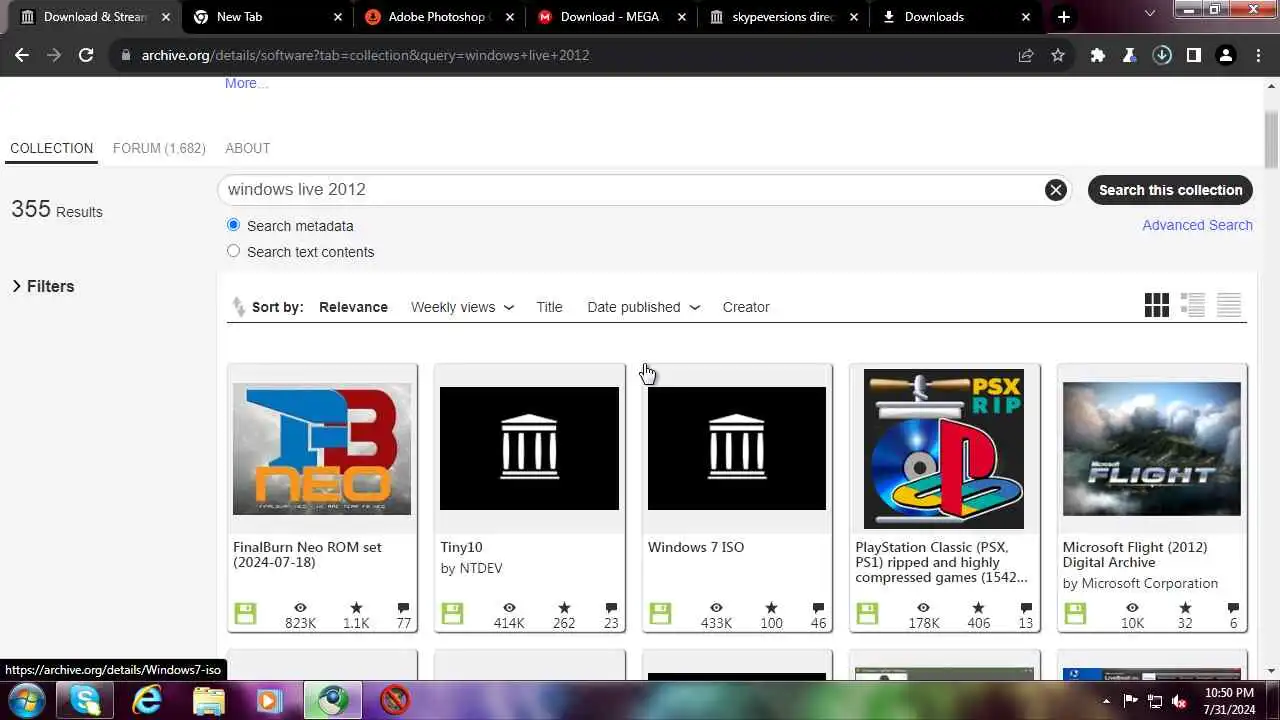Click the volume icon in system tray
Viewport: 1280px width, 720px height.
click(1179, 701)
